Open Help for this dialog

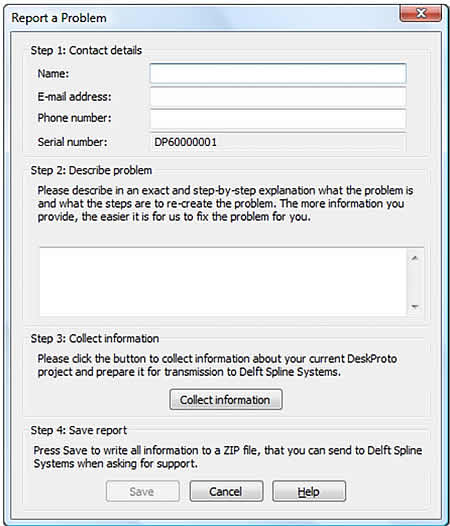(309, 491)
